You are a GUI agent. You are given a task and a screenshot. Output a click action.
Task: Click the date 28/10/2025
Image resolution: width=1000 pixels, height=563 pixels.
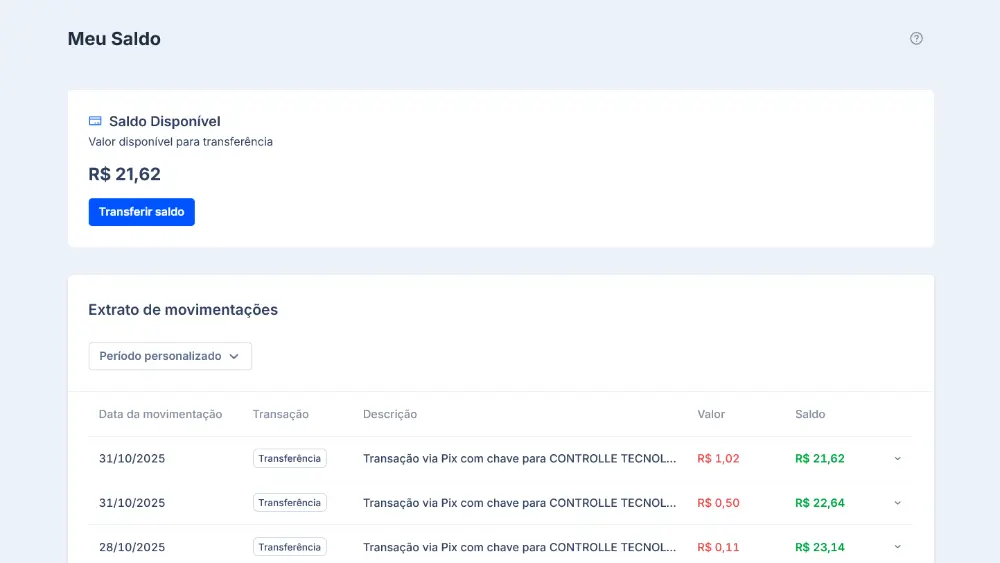pos(132,547)
